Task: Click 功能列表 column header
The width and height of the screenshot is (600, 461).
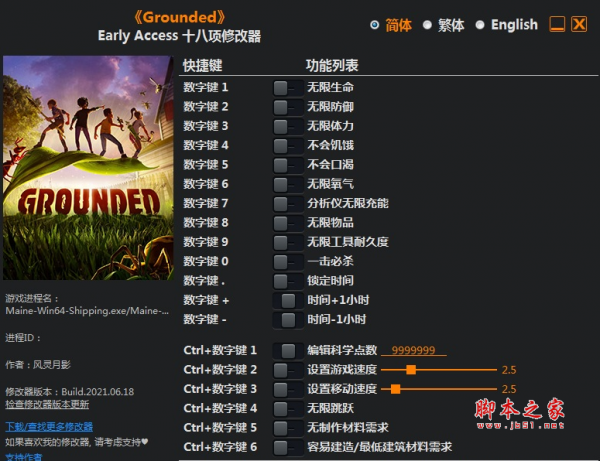Action: pos(332,65)
